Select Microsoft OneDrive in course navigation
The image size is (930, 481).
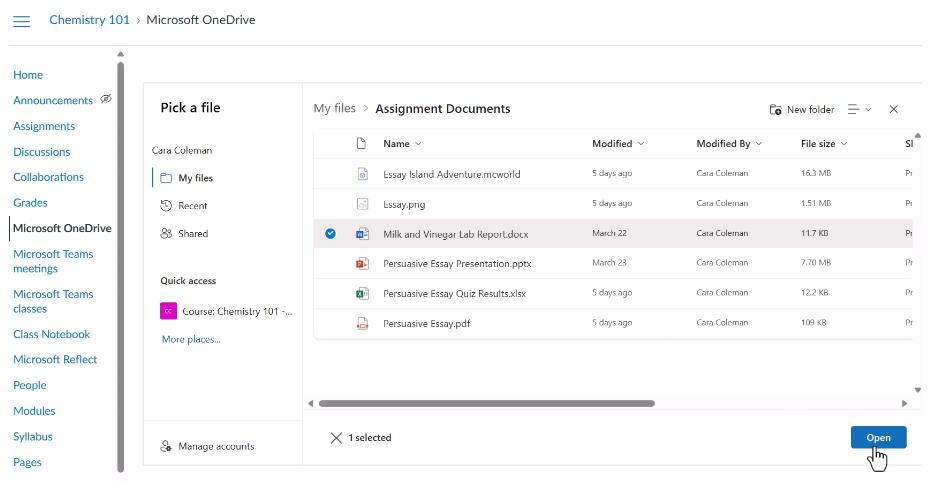point(62,228)
